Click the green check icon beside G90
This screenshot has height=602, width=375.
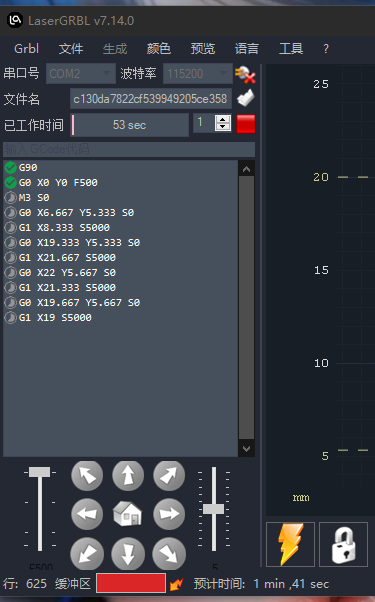pos(10,167)
